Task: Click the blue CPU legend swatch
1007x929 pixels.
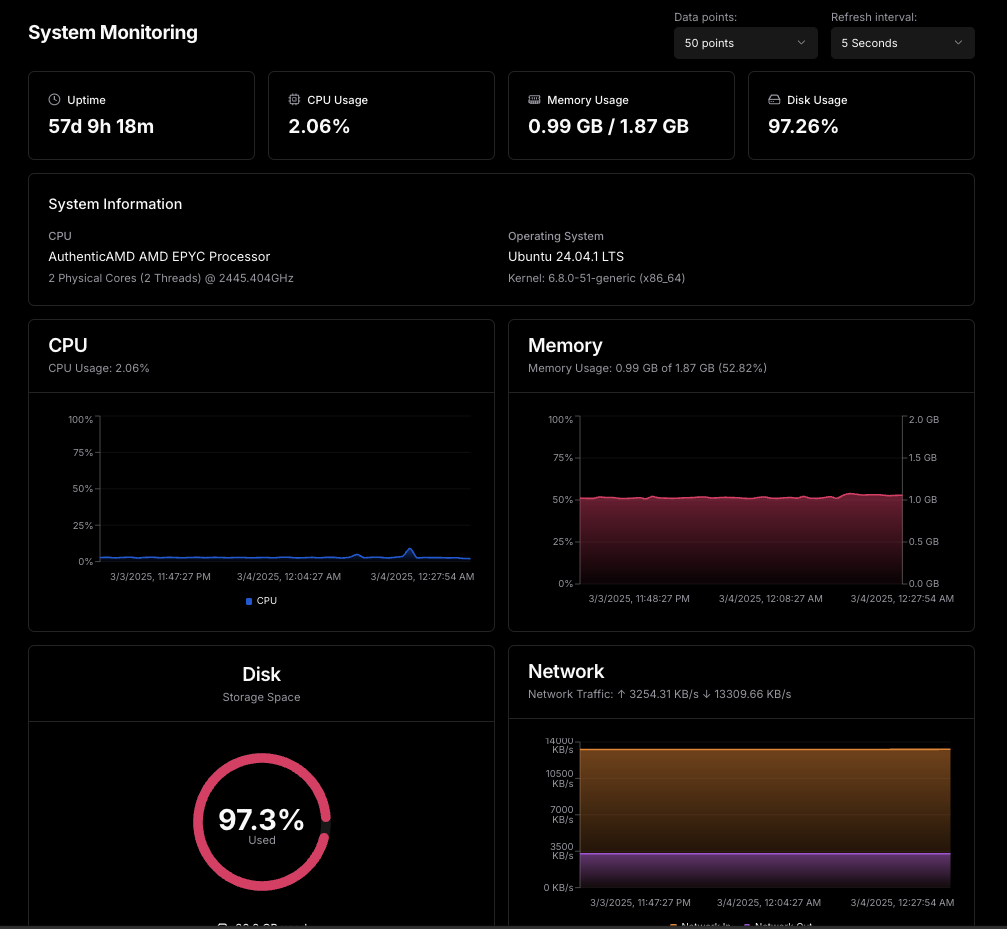Action: point(249,601)
